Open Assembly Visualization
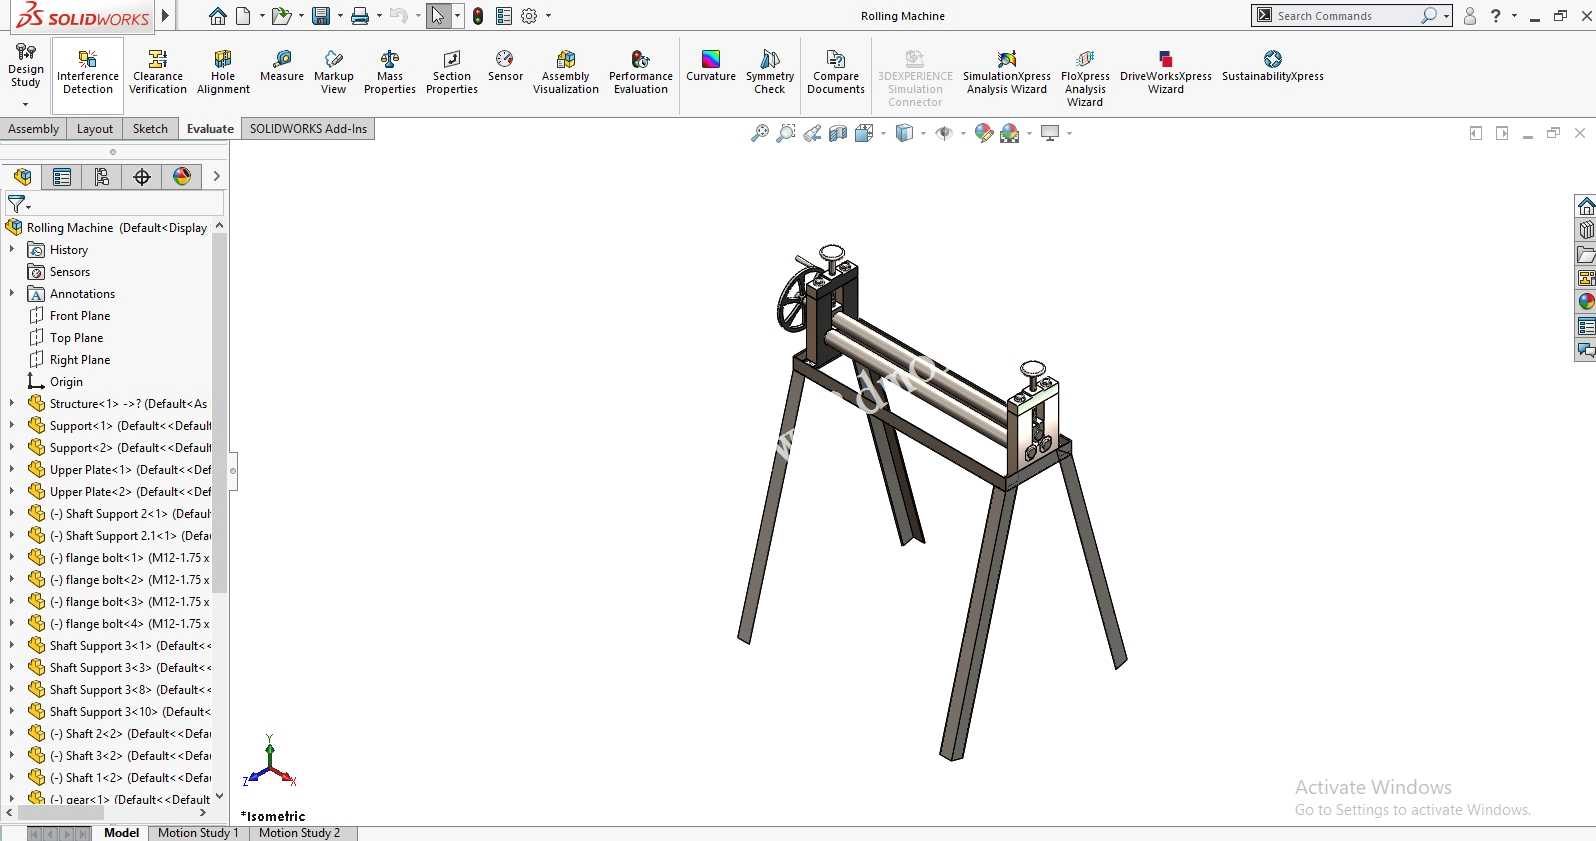Screen dimensions: 1596x841 (566, 71)
